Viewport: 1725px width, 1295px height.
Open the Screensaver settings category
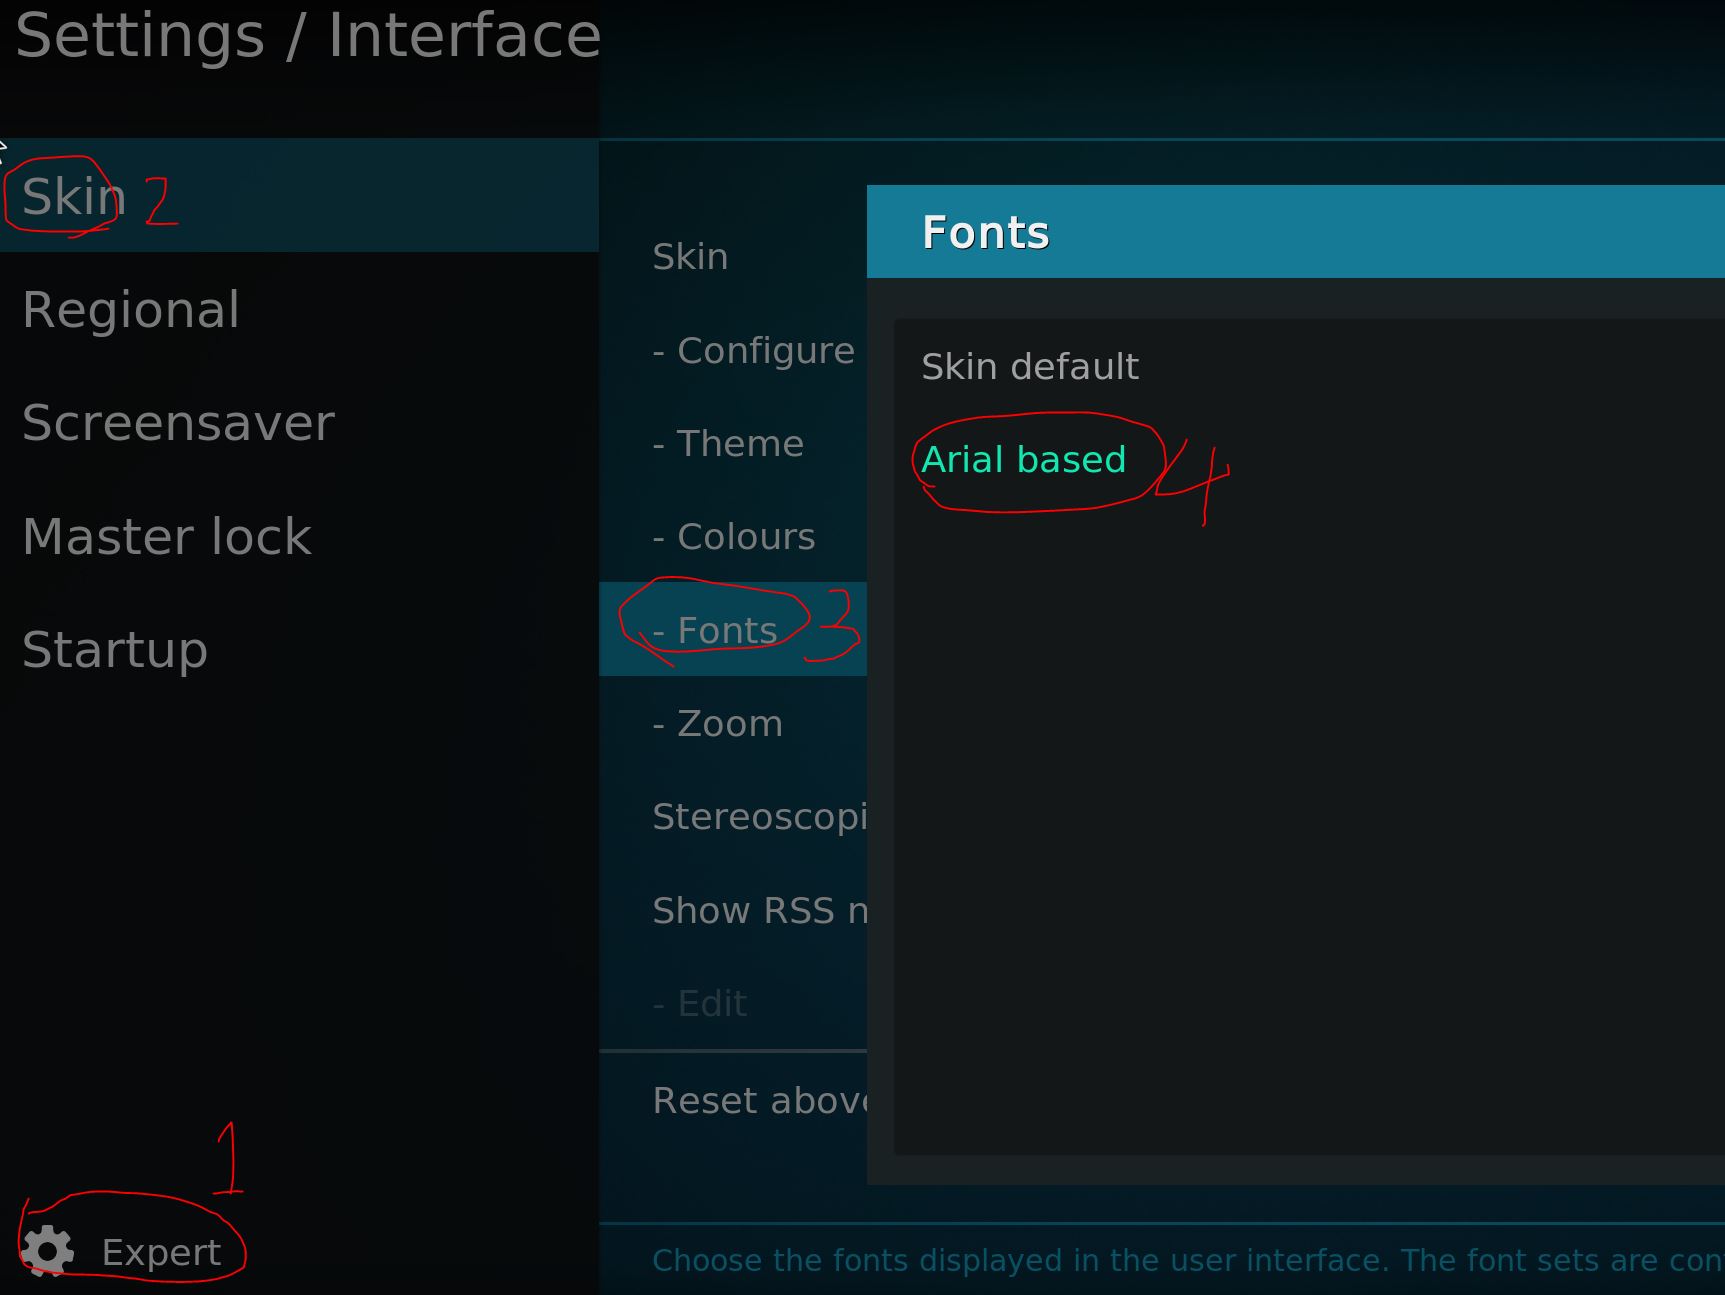(x=299, y=422)
